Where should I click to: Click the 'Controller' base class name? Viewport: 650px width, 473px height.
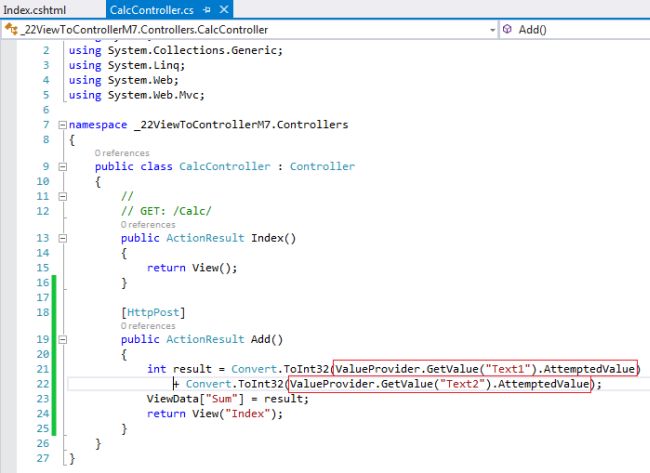pyautogui.click(x=322, y=166)
